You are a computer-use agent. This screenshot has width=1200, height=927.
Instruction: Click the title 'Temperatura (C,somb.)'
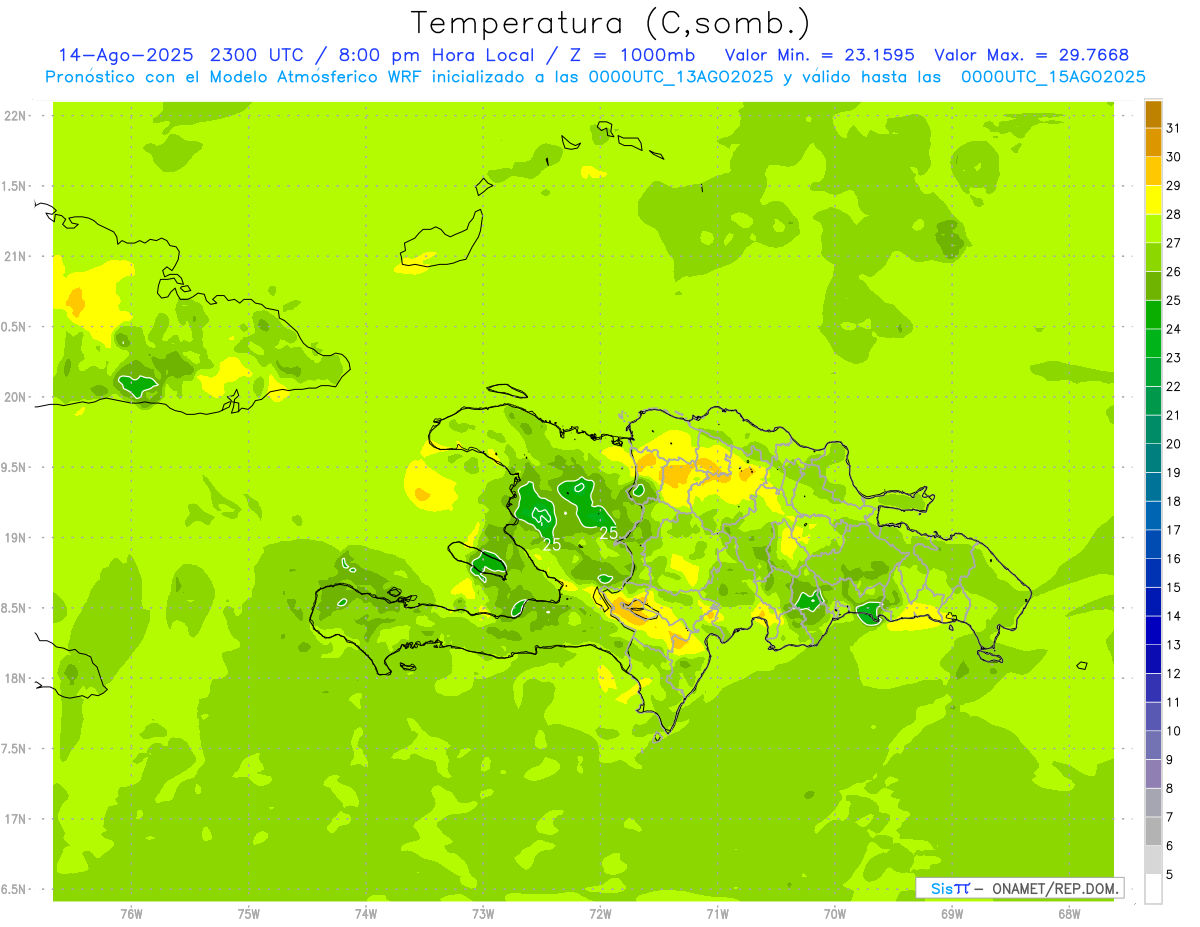click(x=610, y=23)
